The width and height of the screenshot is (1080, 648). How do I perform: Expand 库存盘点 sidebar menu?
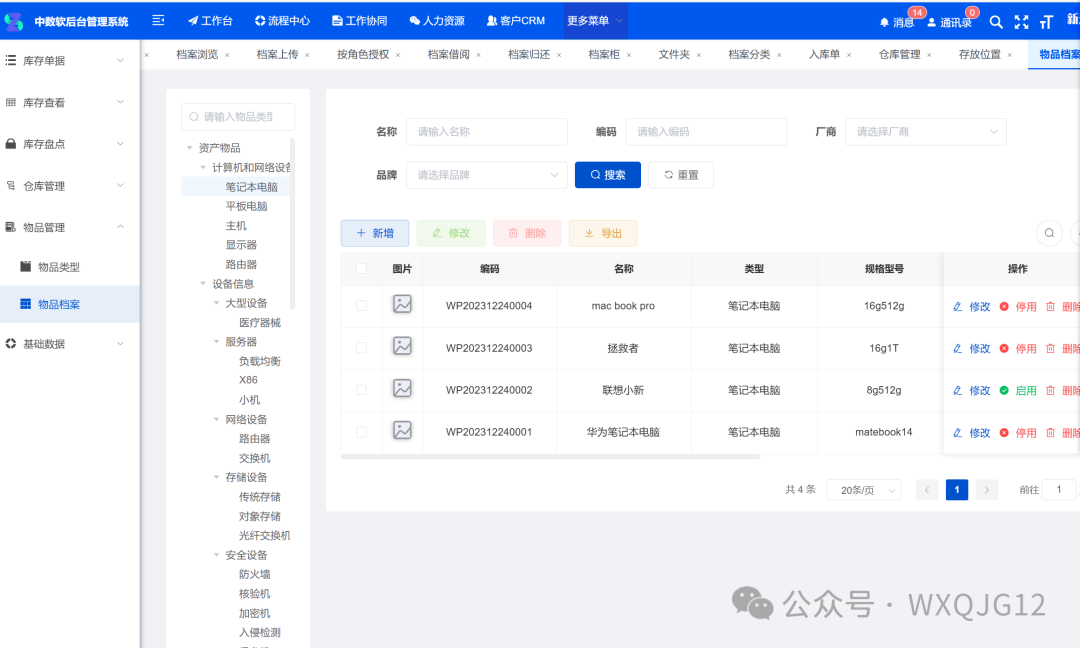[x=69, y=144]
